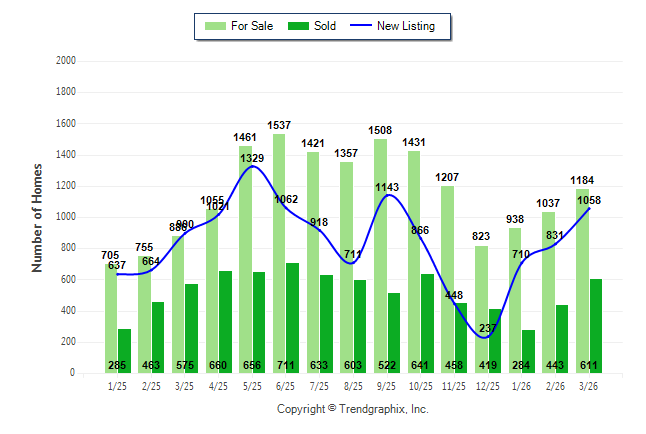This screenshot has width=646, height=434.
Task: Click the Copyright Trendgraphix, Inc. text
Action: (352, 409)
